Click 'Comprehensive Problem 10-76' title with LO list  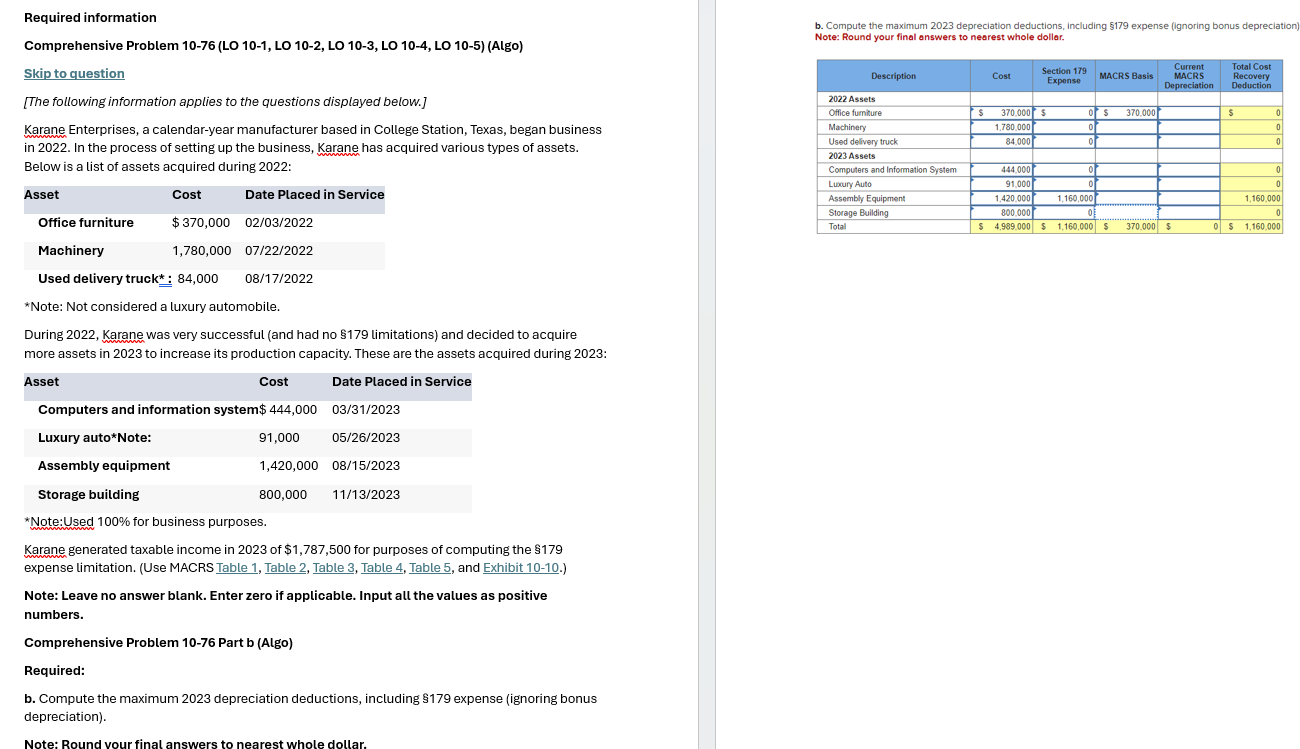273,46
